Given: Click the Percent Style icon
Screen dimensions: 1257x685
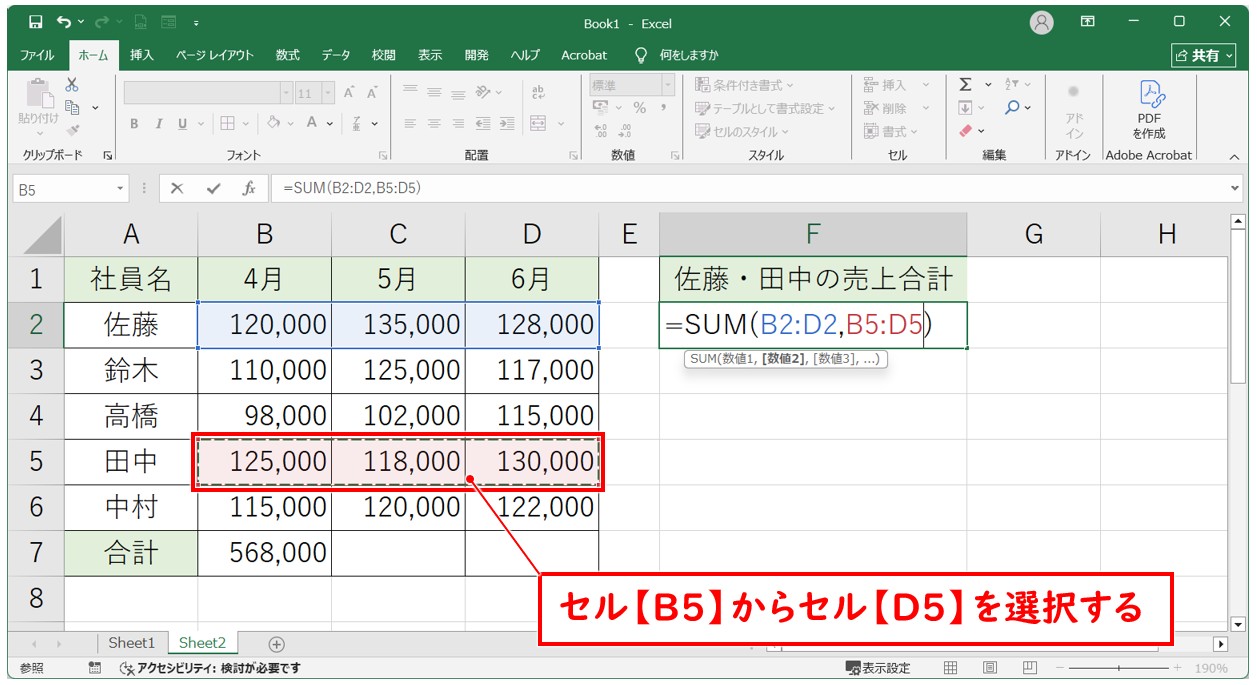Looking at the screenshot, I should pos(639,108).
